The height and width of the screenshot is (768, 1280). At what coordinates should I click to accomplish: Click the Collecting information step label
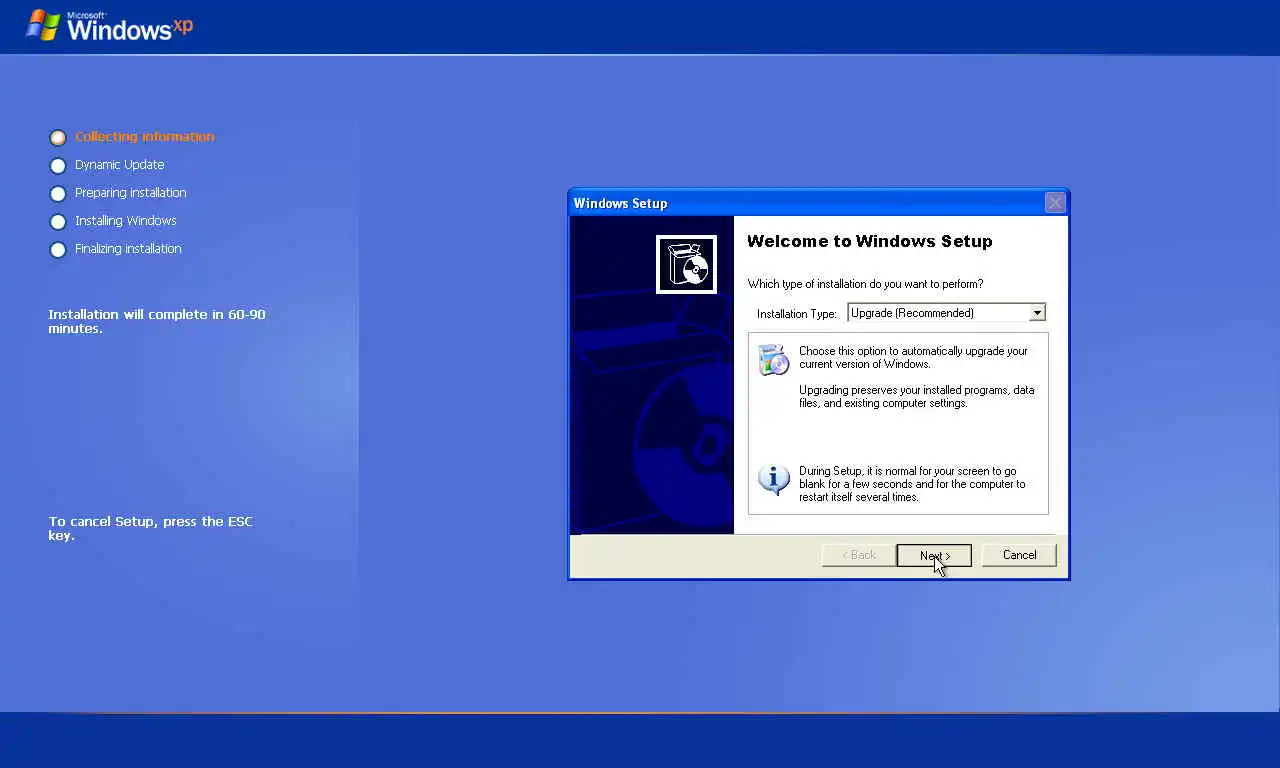[x=144, y=137]
